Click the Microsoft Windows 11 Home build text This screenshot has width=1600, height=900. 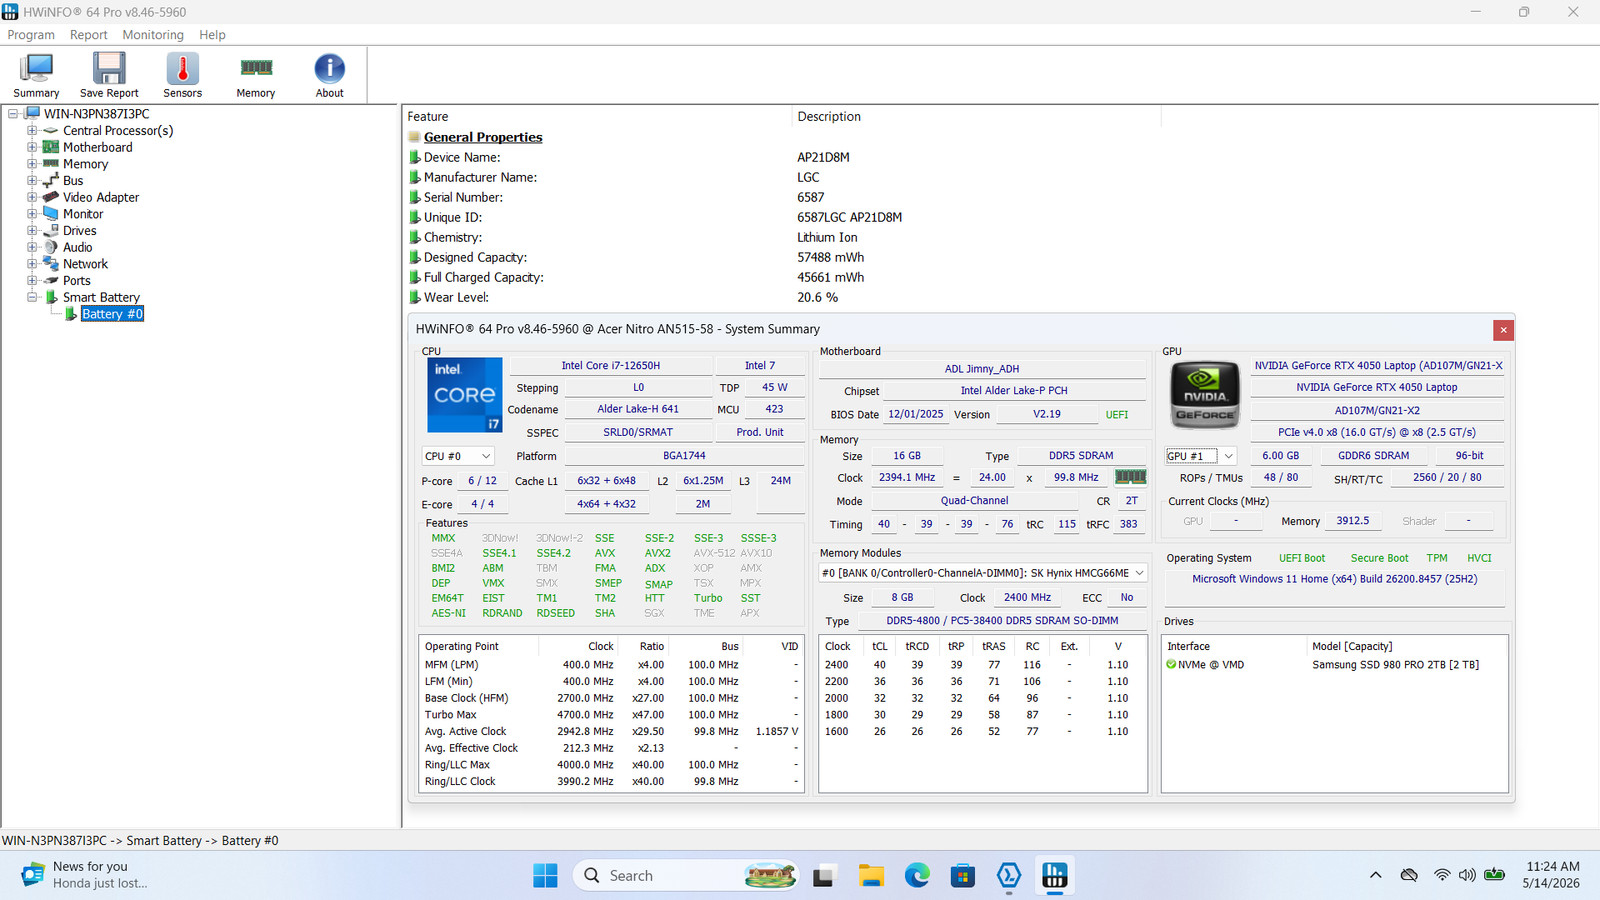pos(1335,579)
